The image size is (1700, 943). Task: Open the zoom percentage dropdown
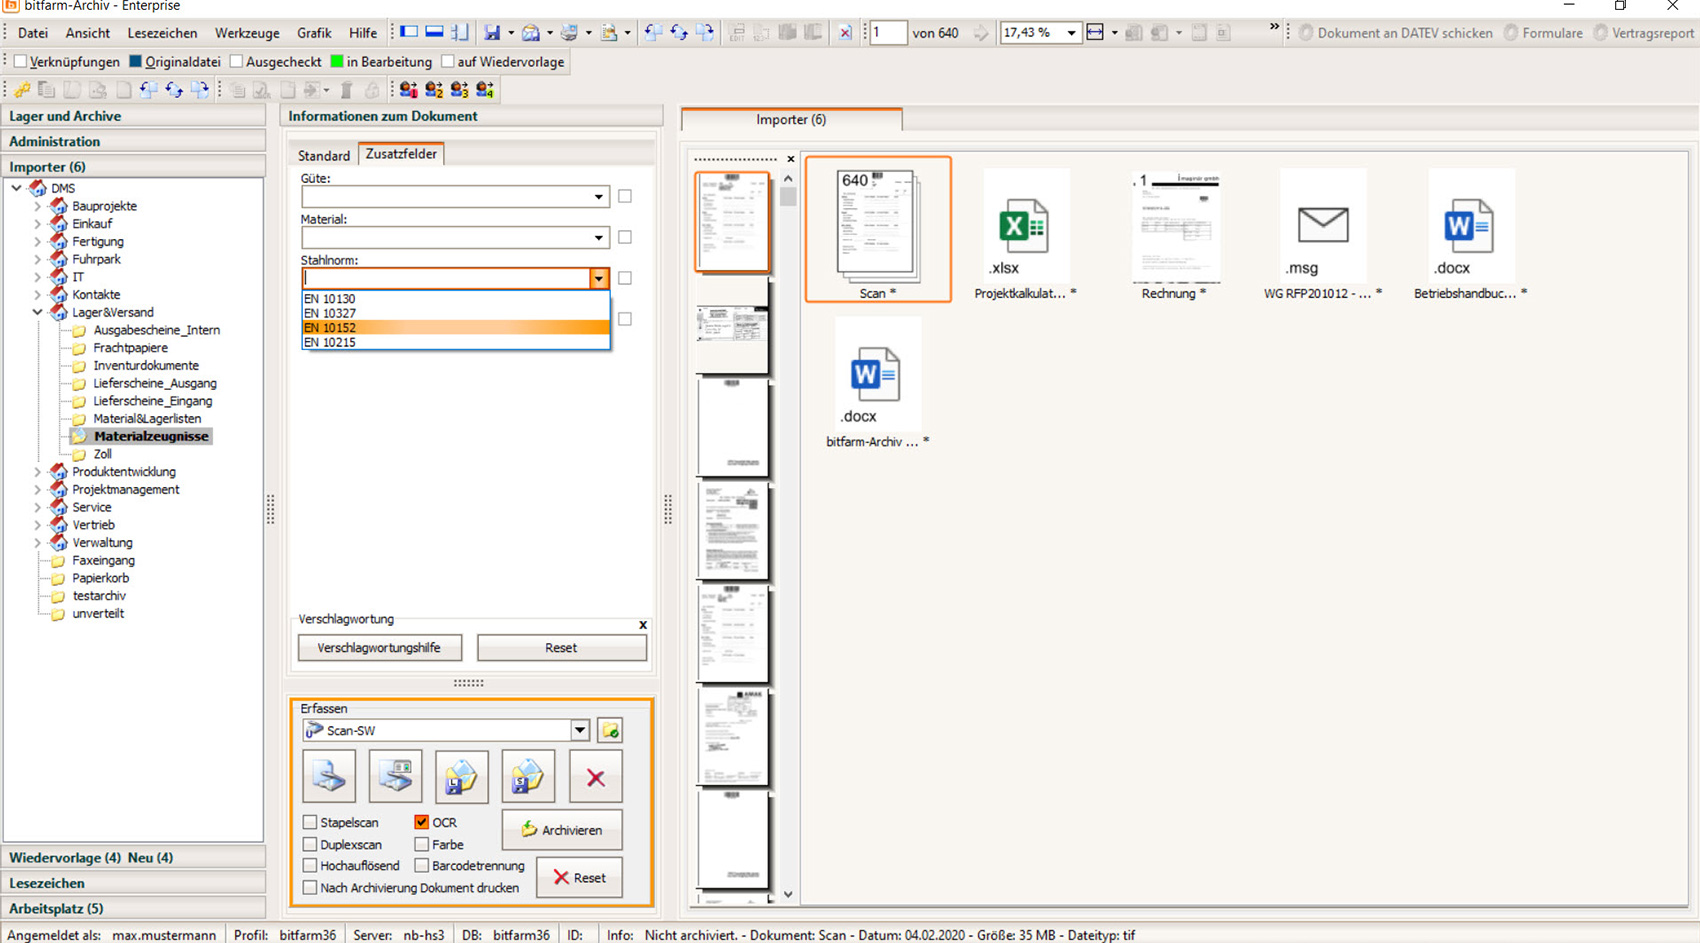pyautogui.click(x=1071, y=33)
